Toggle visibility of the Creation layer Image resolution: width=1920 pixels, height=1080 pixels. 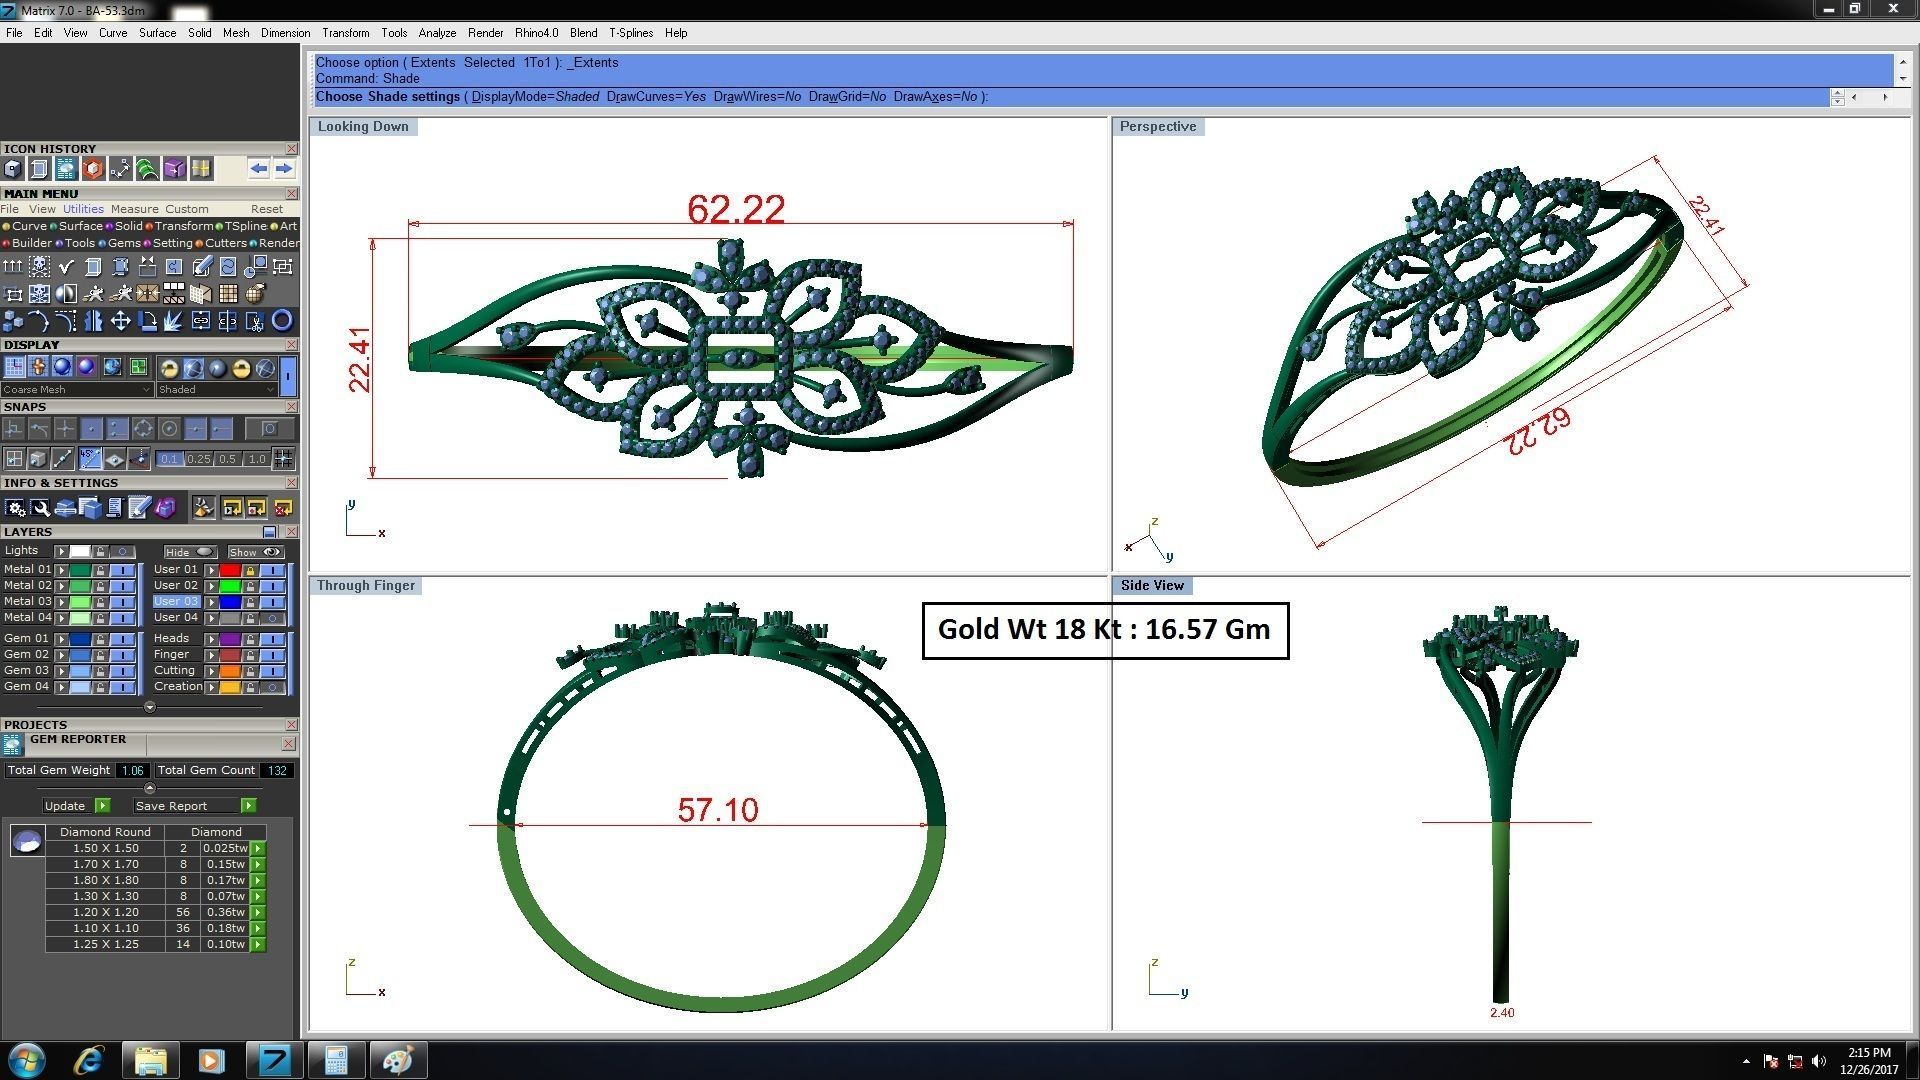pos(273,687)
